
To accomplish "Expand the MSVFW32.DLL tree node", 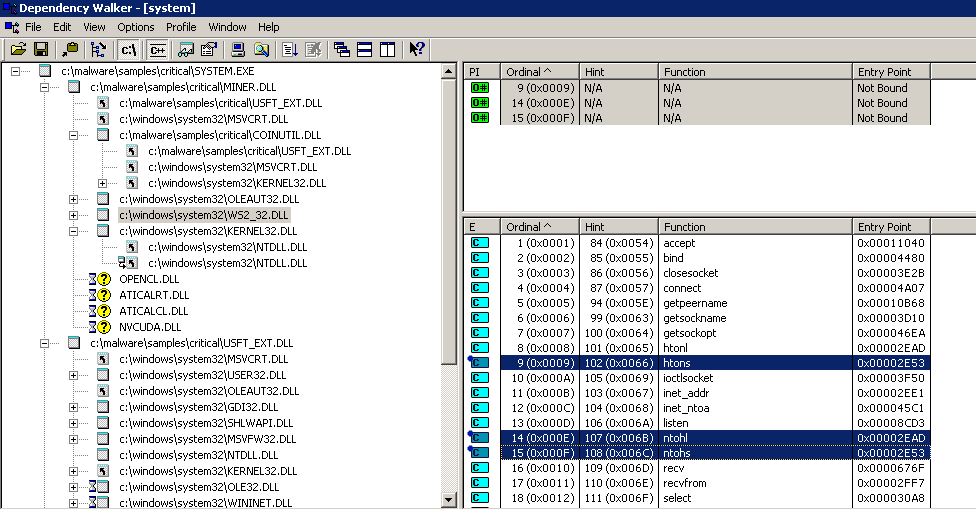I will click(x=73, y=439).
